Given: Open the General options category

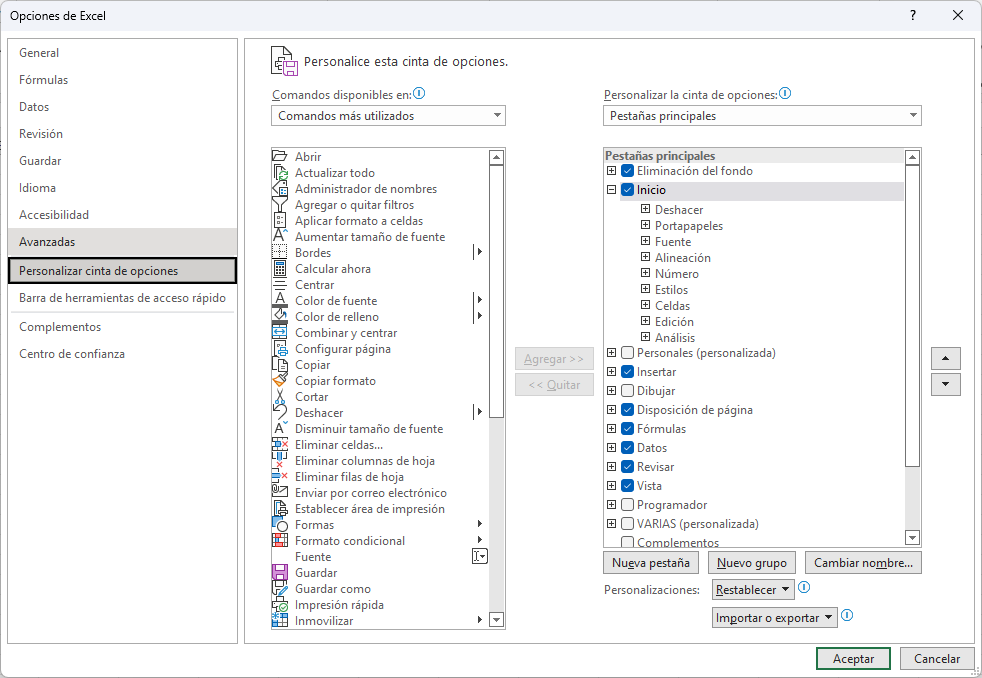Looking at the screenshot, I should 123,53.
